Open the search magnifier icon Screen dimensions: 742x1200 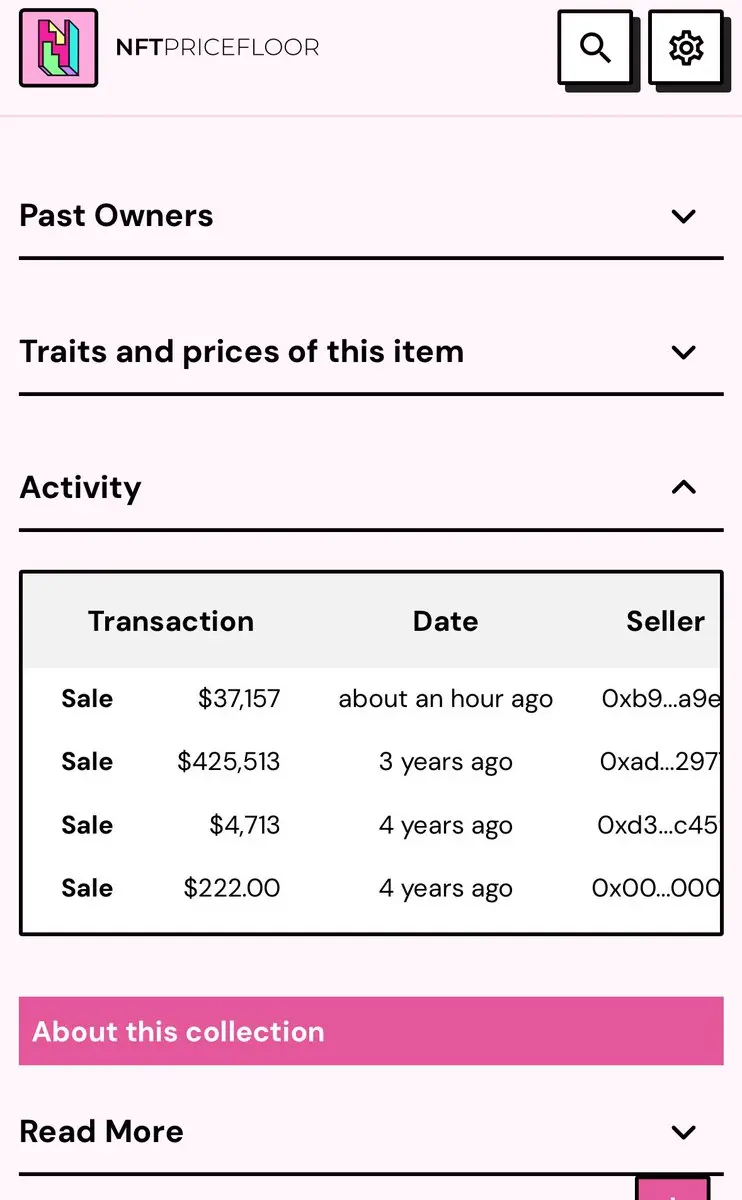595,47
